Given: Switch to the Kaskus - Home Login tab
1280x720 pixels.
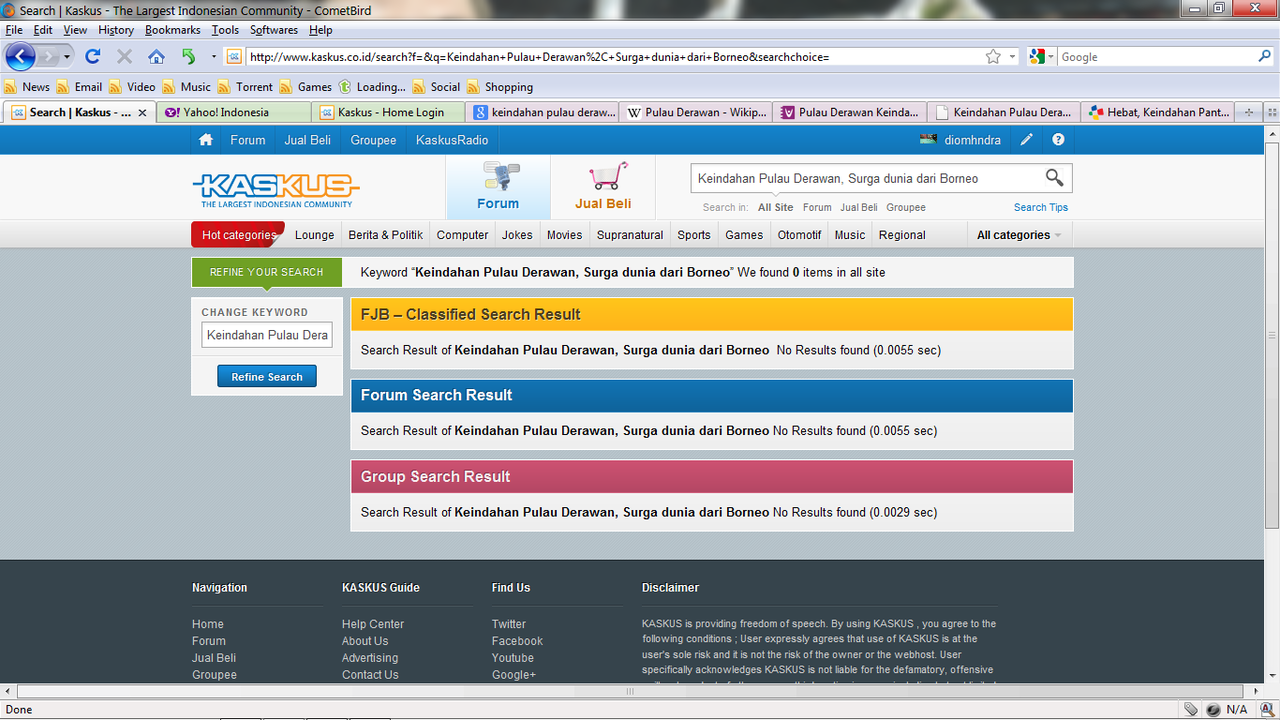Looking at the screenshot, I should point(388,112).
